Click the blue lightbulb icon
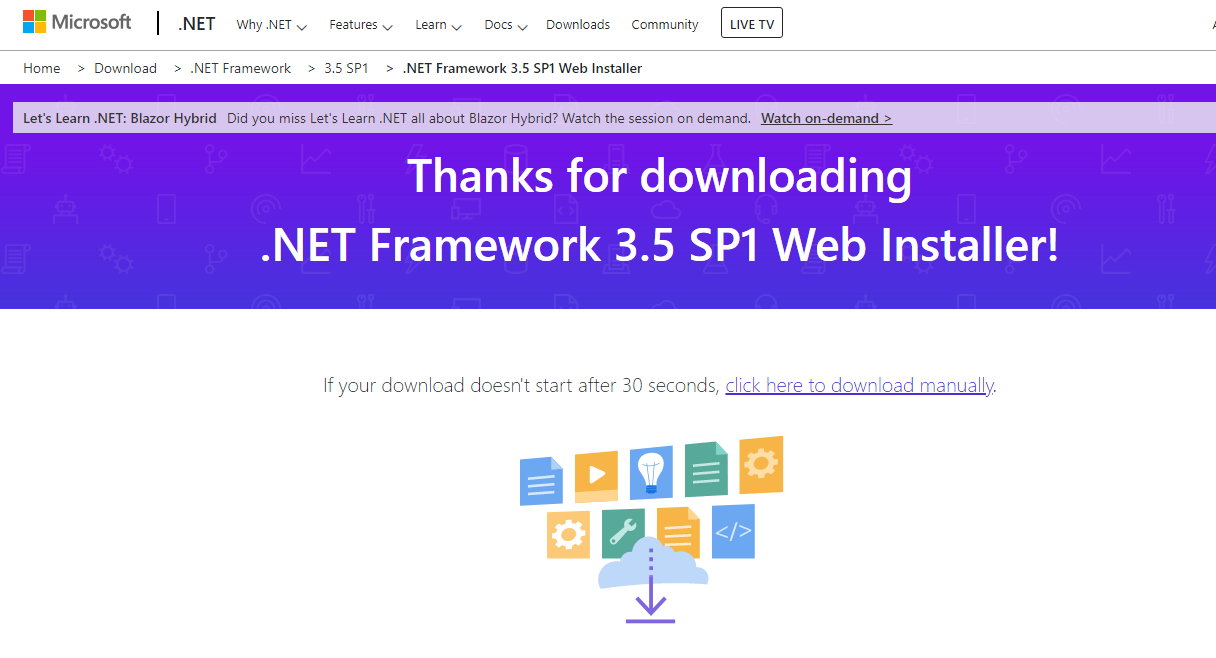1216x658 pixels. tap(651, 472)
